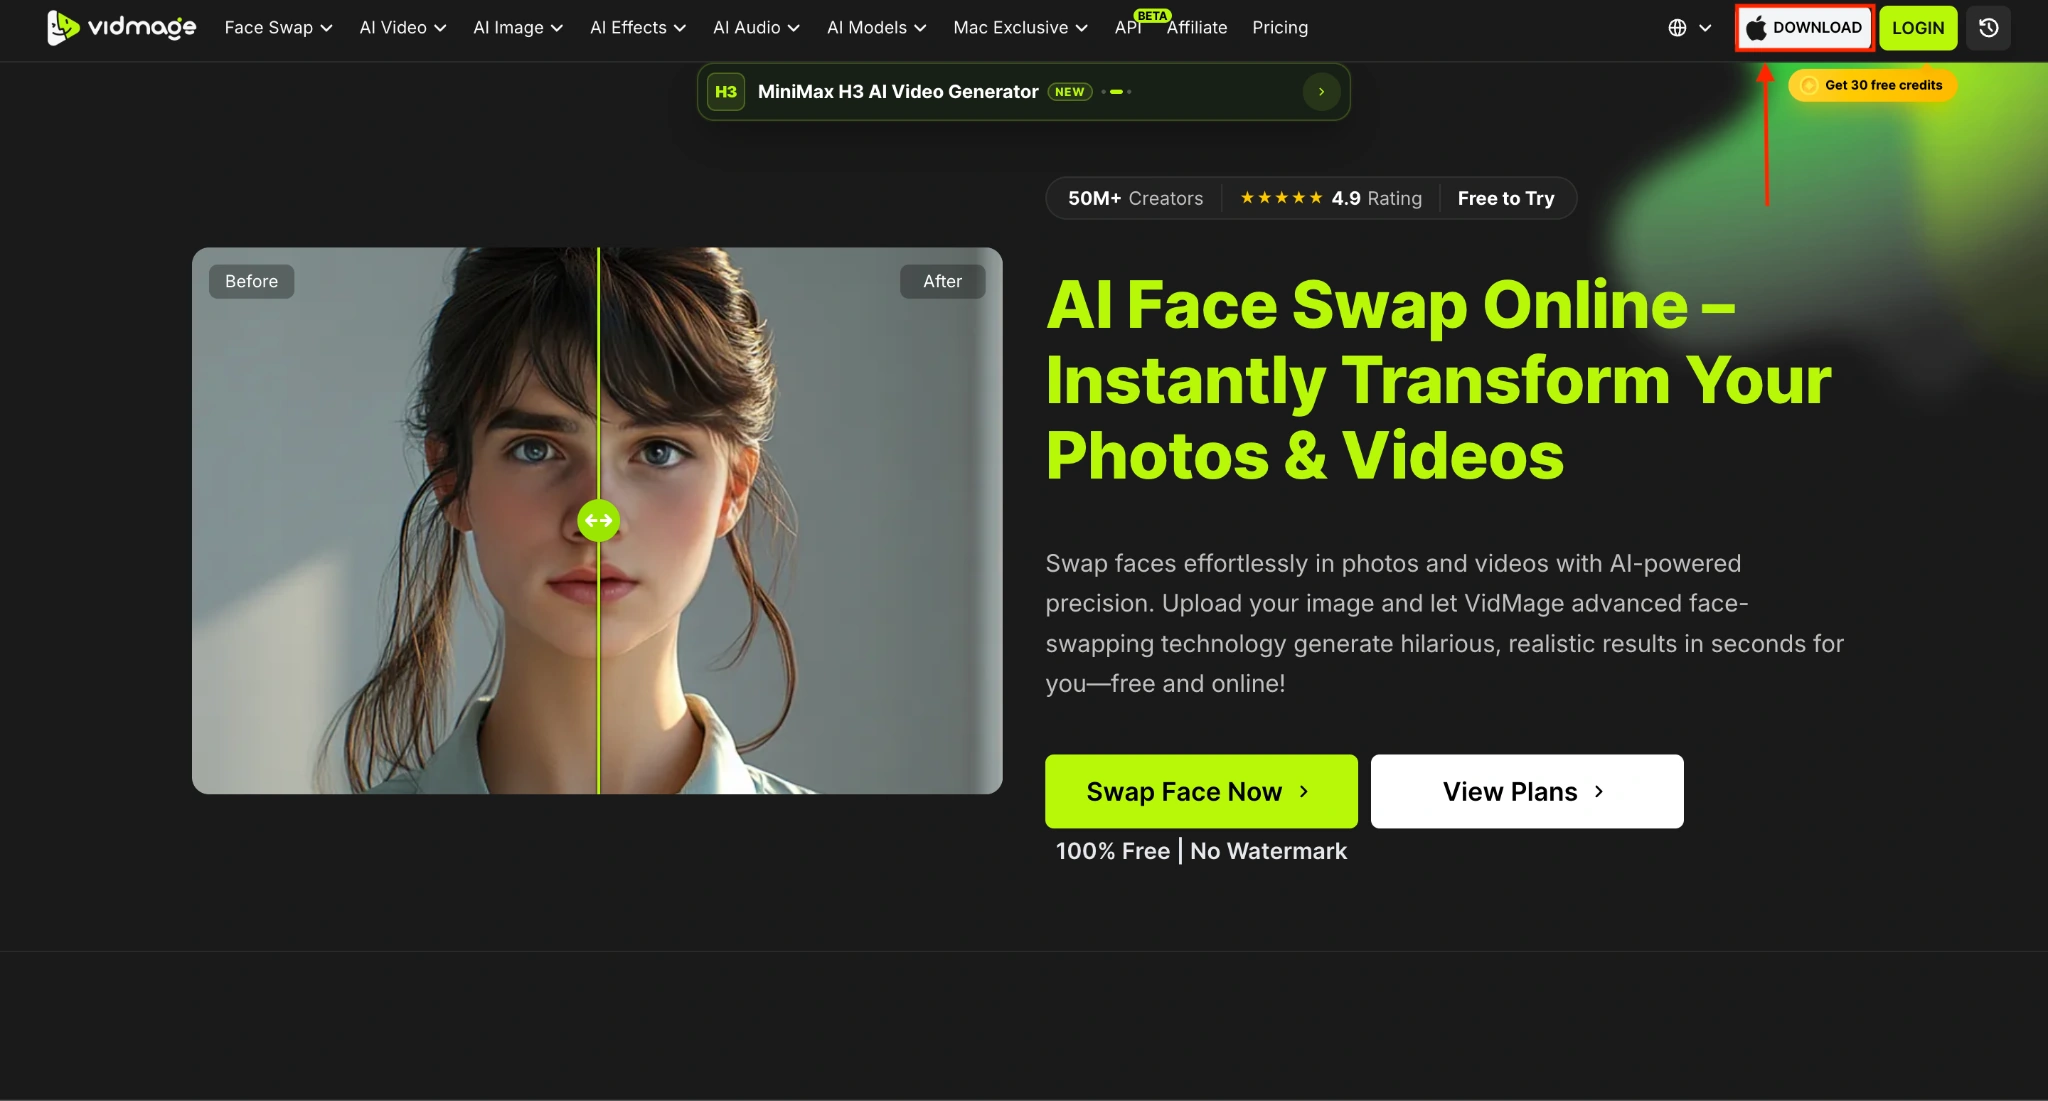This screenshot has height=1101, width=2048.
Task: Open the Pricing page
Action: (1280, 28)
